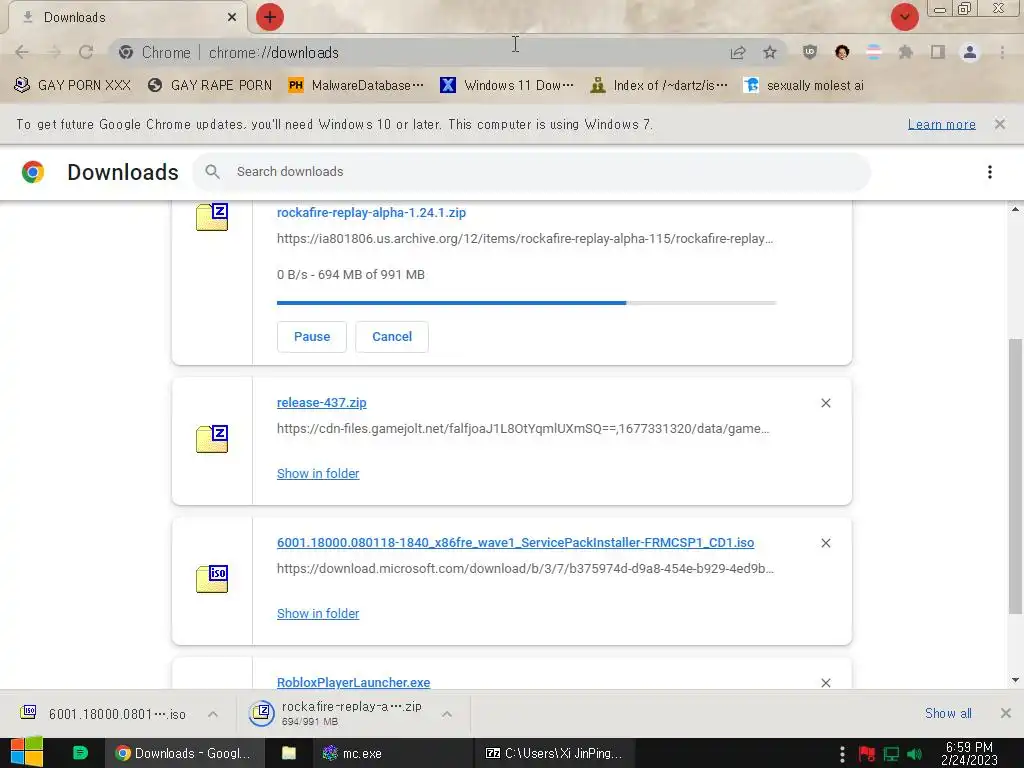Screen dimensions: 1024x768
Task: Select the Downloads browser tab
Action: tap(127, 18)
